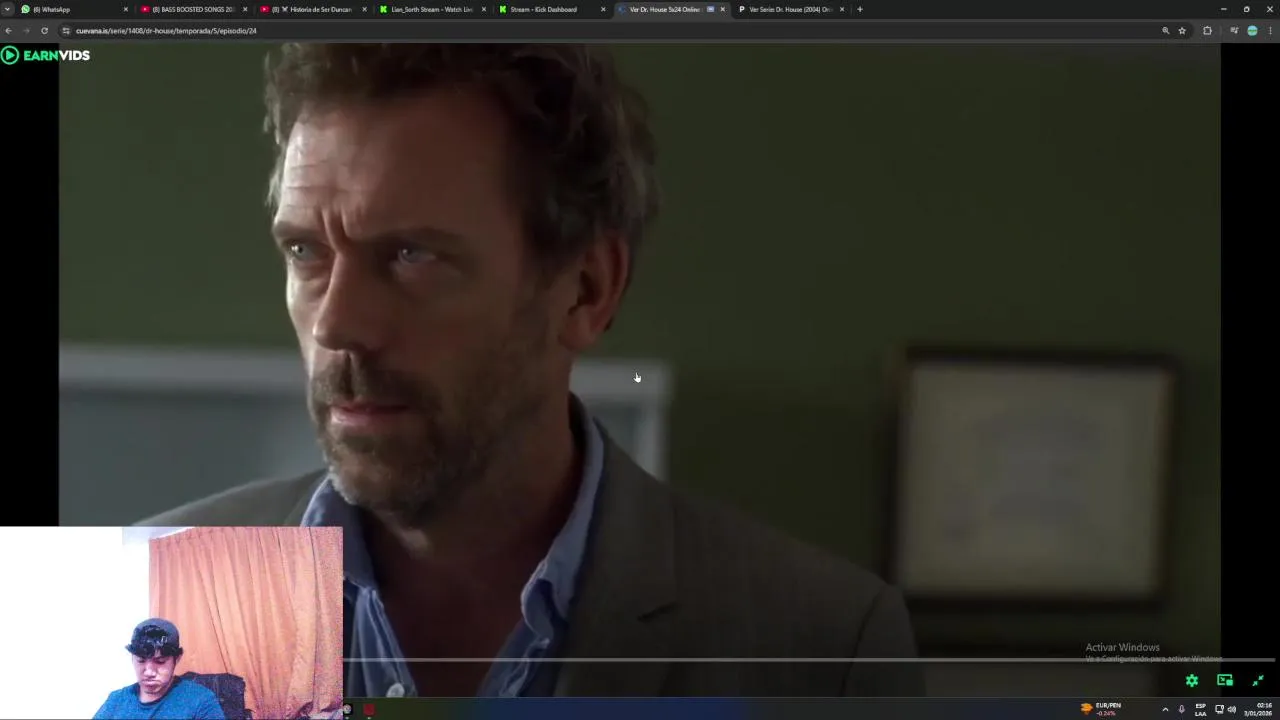Close the WhatsApp tab

point(126,9)
